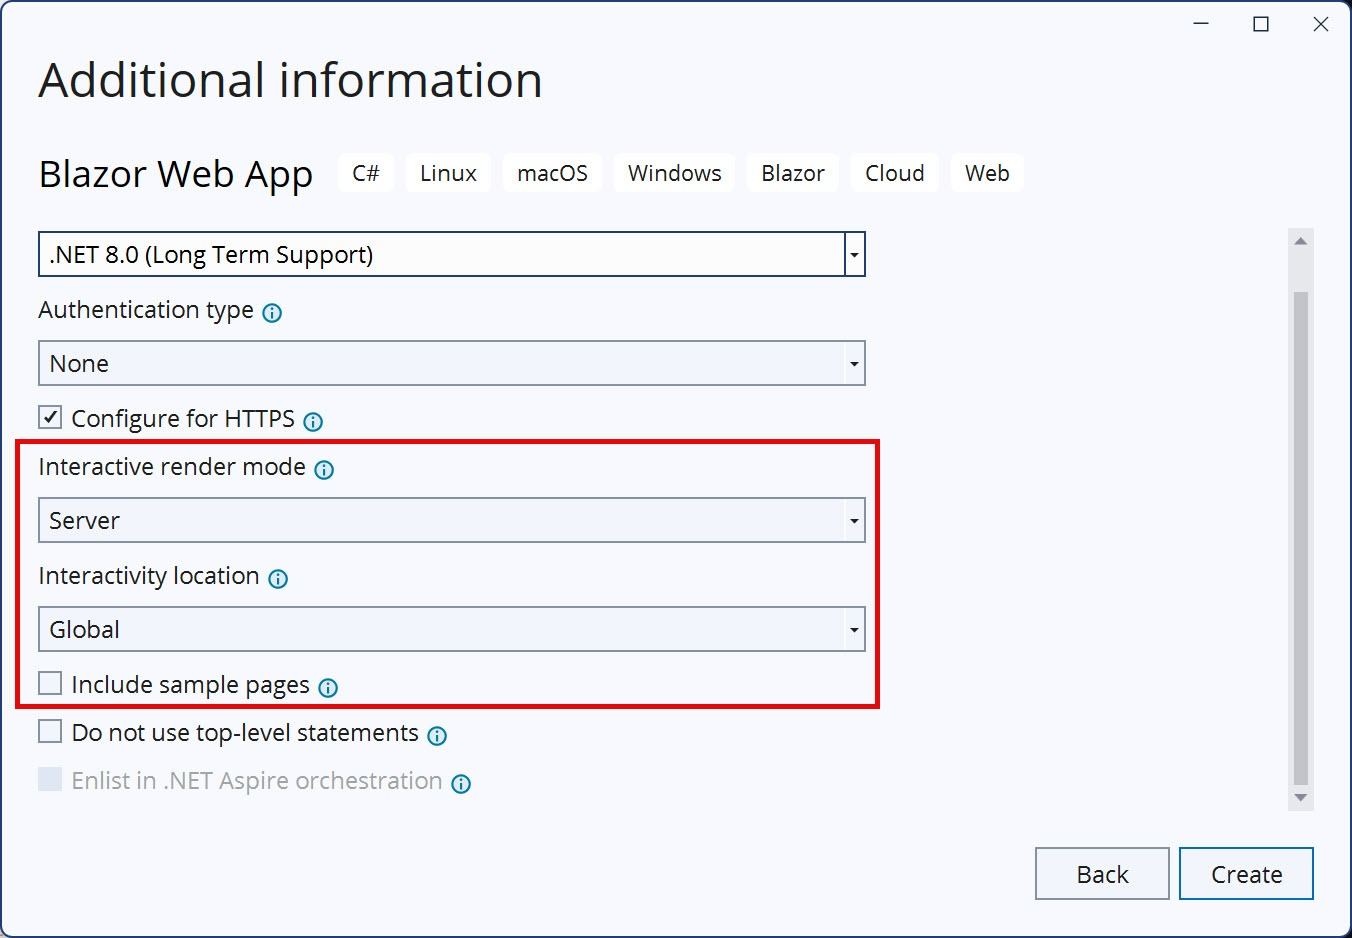
Task: Click the Additional information title
Action: click(290, 80)
